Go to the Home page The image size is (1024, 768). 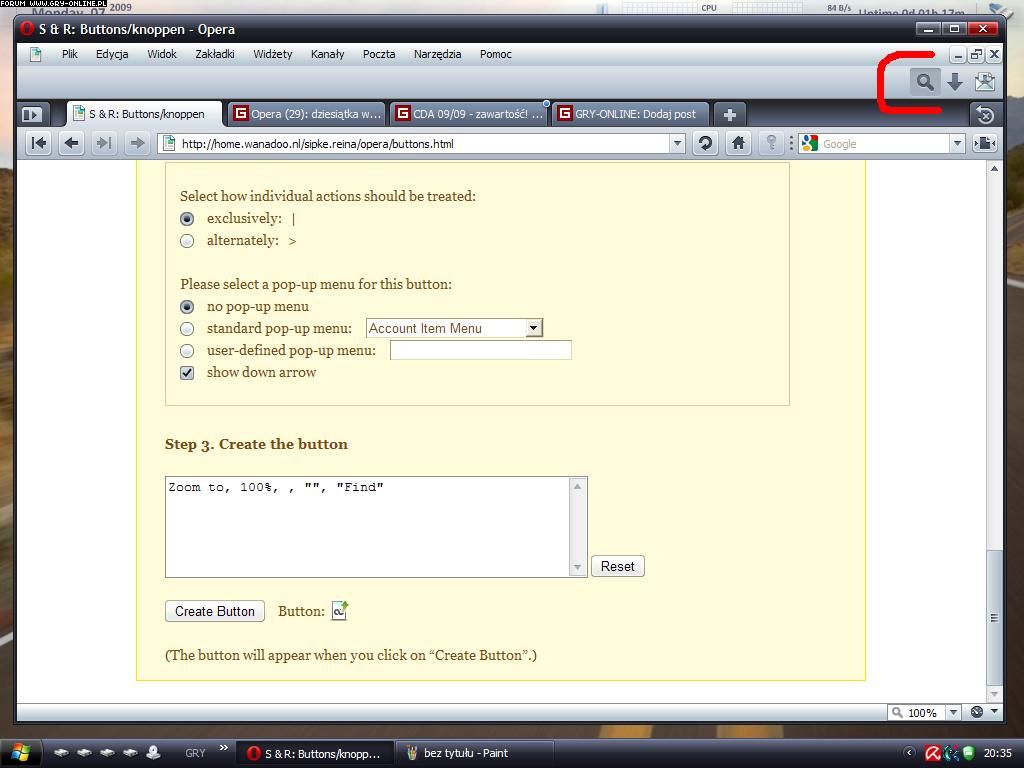pyautogui.click(x=738, y=143)
